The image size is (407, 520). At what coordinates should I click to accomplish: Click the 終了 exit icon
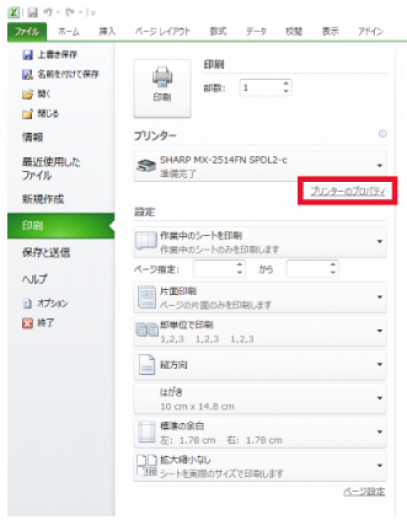[x=27, y=323]
